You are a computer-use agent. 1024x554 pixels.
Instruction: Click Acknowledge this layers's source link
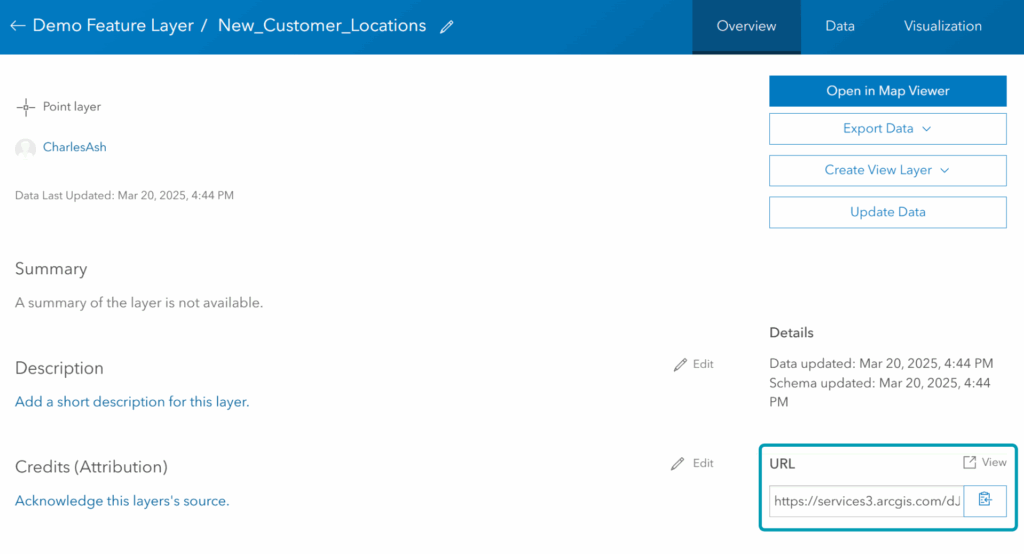point(122,501)
